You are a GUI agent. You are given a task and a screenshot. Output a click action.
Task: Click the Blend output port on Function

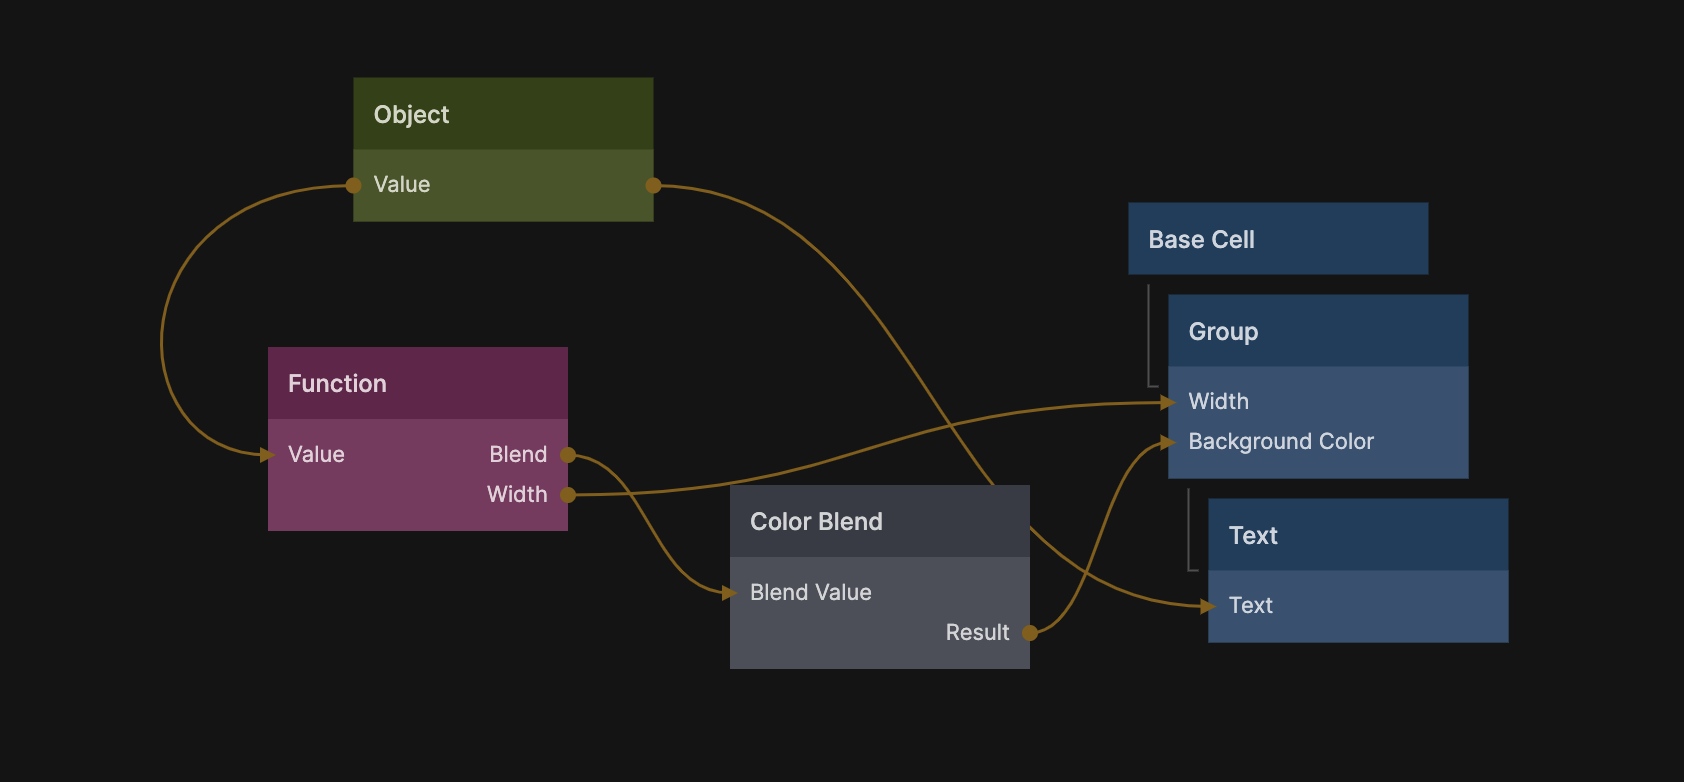(x=568, y=455)
